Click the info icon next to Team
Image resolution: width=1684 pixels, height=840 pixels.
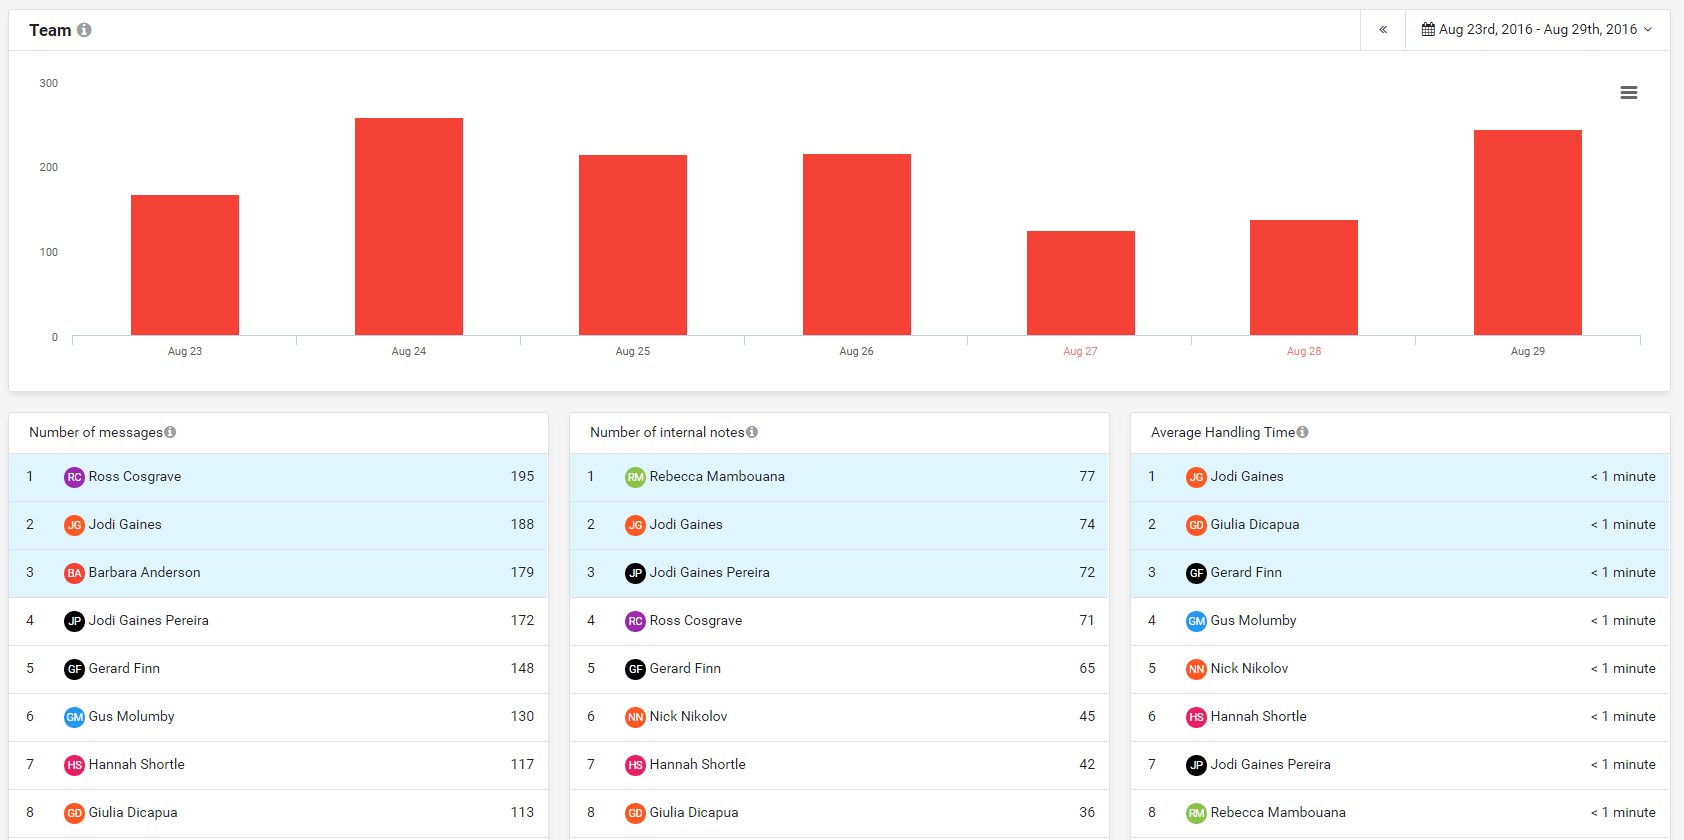[84, 30]
